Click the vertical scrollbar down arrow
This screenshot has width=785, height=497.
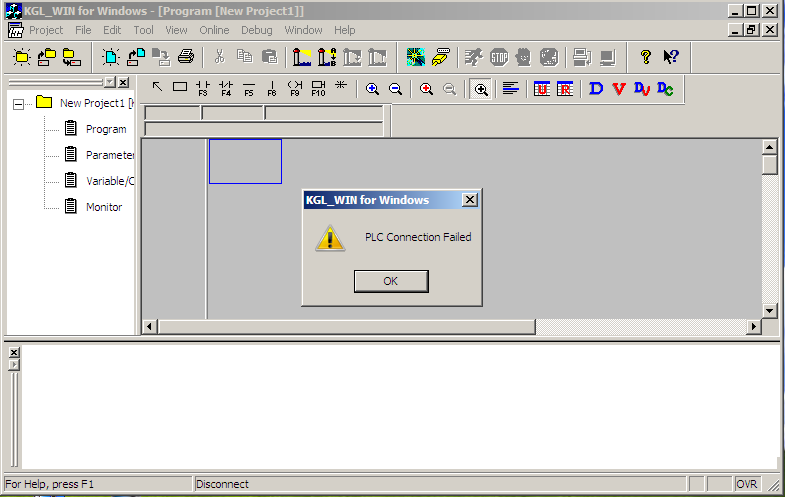coord(769,310)
